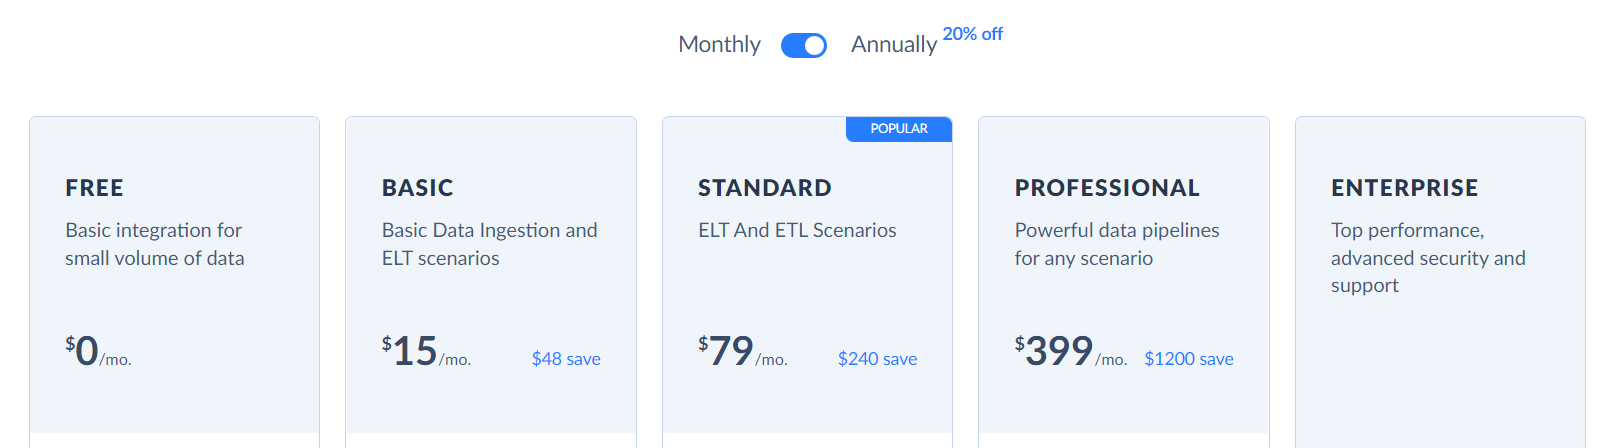Click the BASIC plan heading
Image resolution: width=1610 pixels, height=448 pixels.
417,188
